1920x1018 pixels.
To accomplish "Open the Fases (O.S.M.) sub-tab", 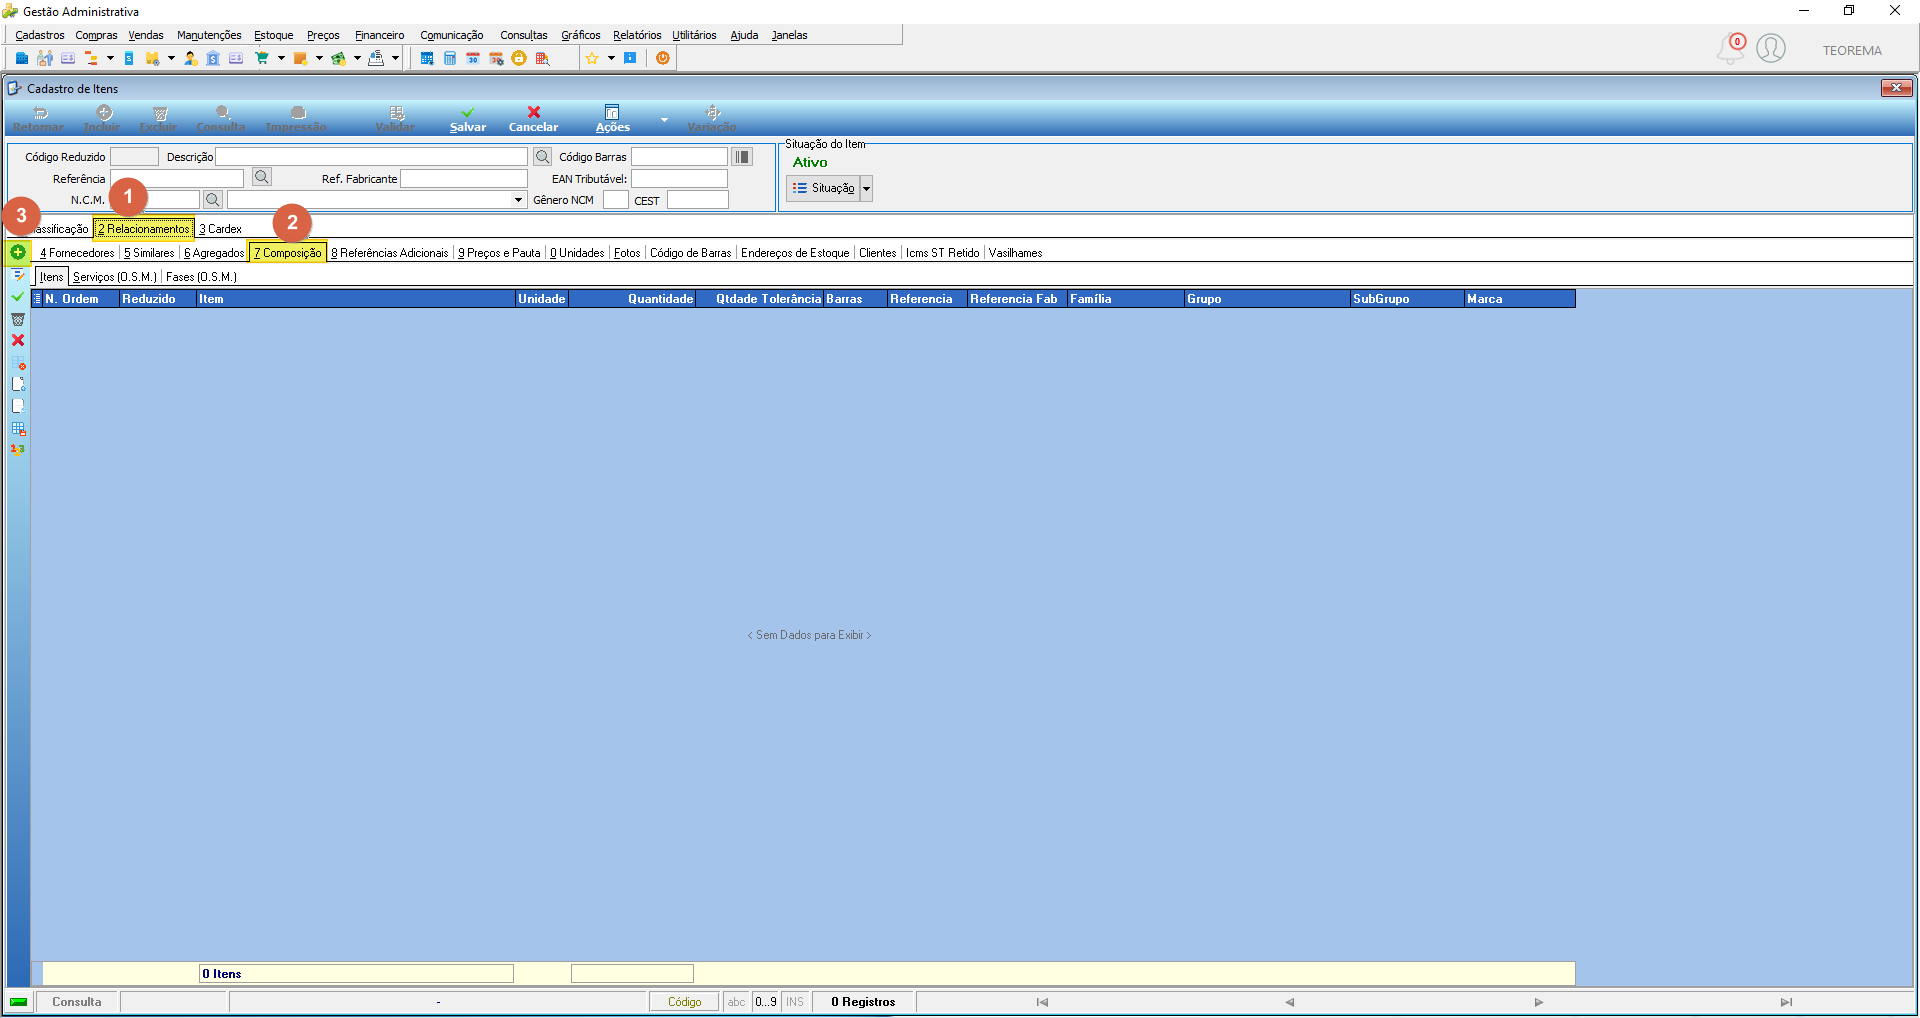I will tap(201, 277).
